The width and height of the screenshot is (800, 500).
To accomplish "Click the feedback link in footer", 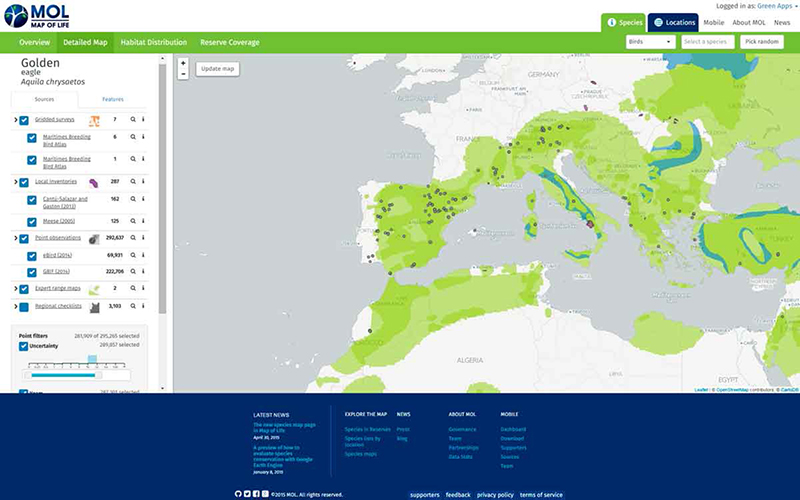I will 458,495.
